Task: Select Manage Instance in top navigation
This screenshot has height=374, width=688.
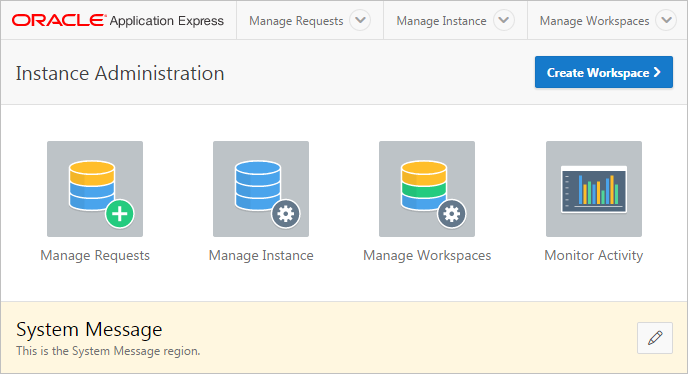Action: (441, 21)
